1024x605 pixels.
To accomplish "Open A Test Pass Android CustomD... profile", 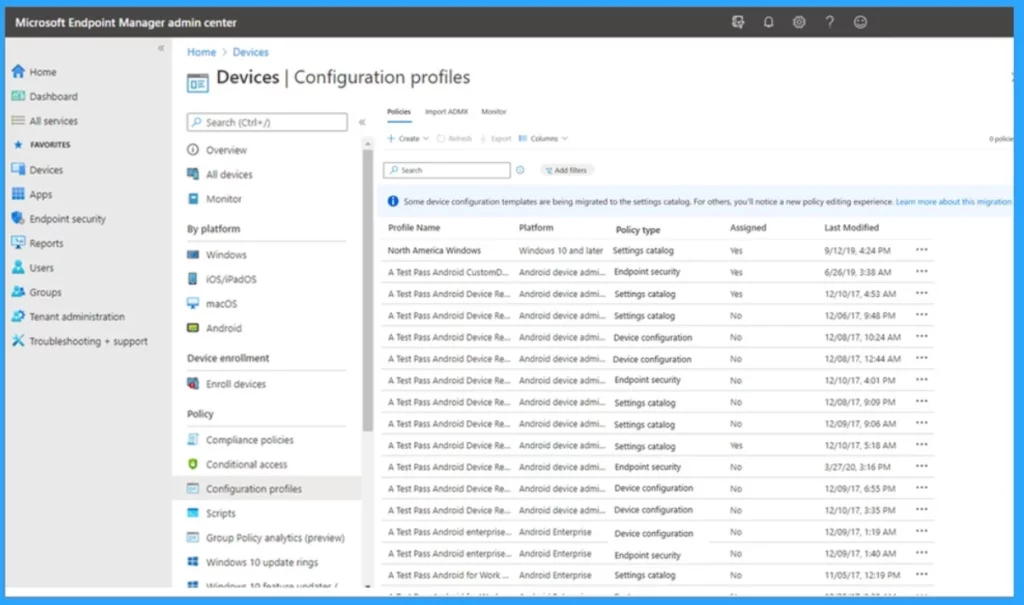I will tap(448, 272).
